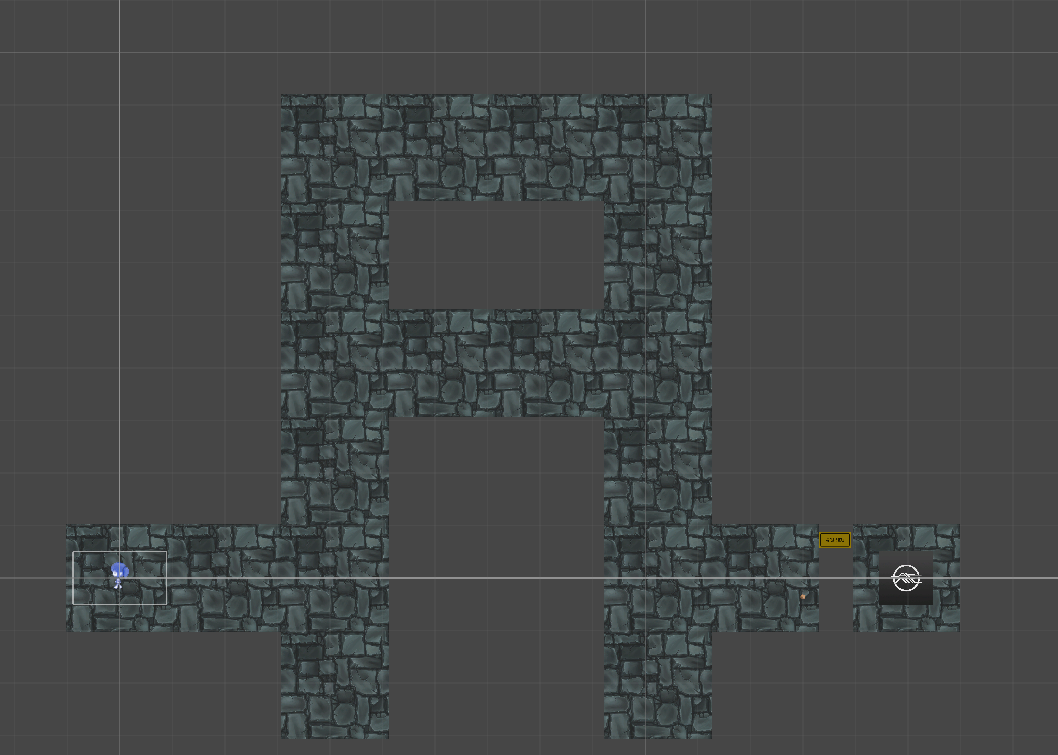This screenshot has width=1058, height=755.
Task: Click the narrow gap below the yellow sign
Action: pos(836,592)
